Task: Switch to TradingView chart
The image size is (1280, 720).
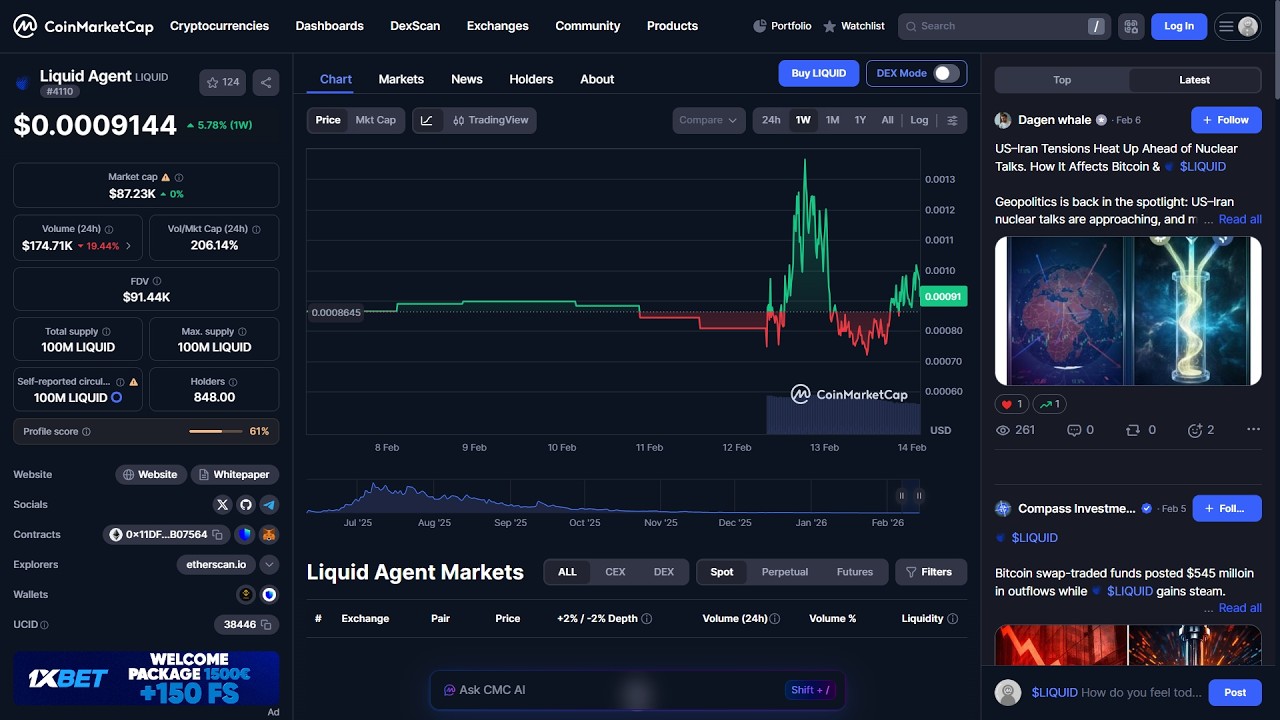Action: pos(489,120)
